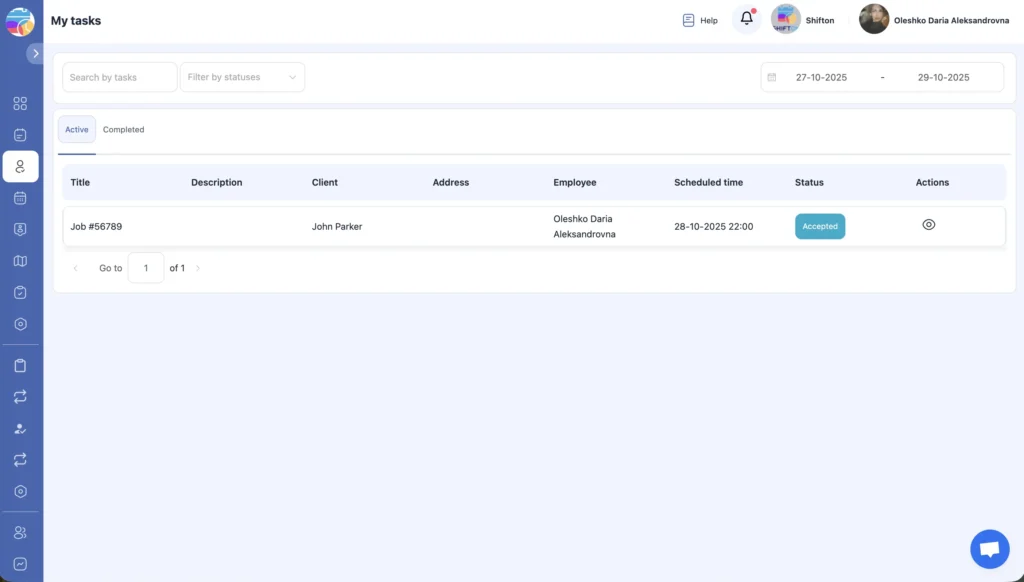Open the settings gear icon in sidebar
1024x582 pixels.
pos(20,323)
